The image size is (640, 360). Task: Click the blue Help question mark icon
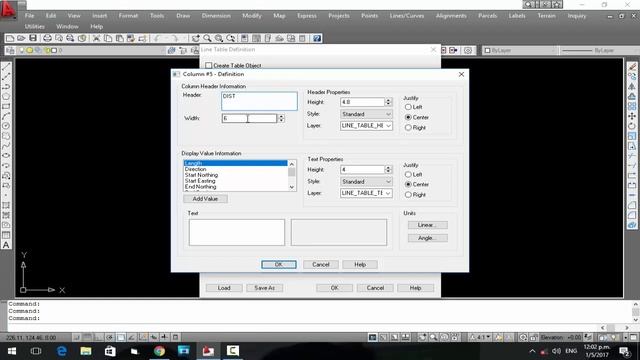(x=317, y=38)
